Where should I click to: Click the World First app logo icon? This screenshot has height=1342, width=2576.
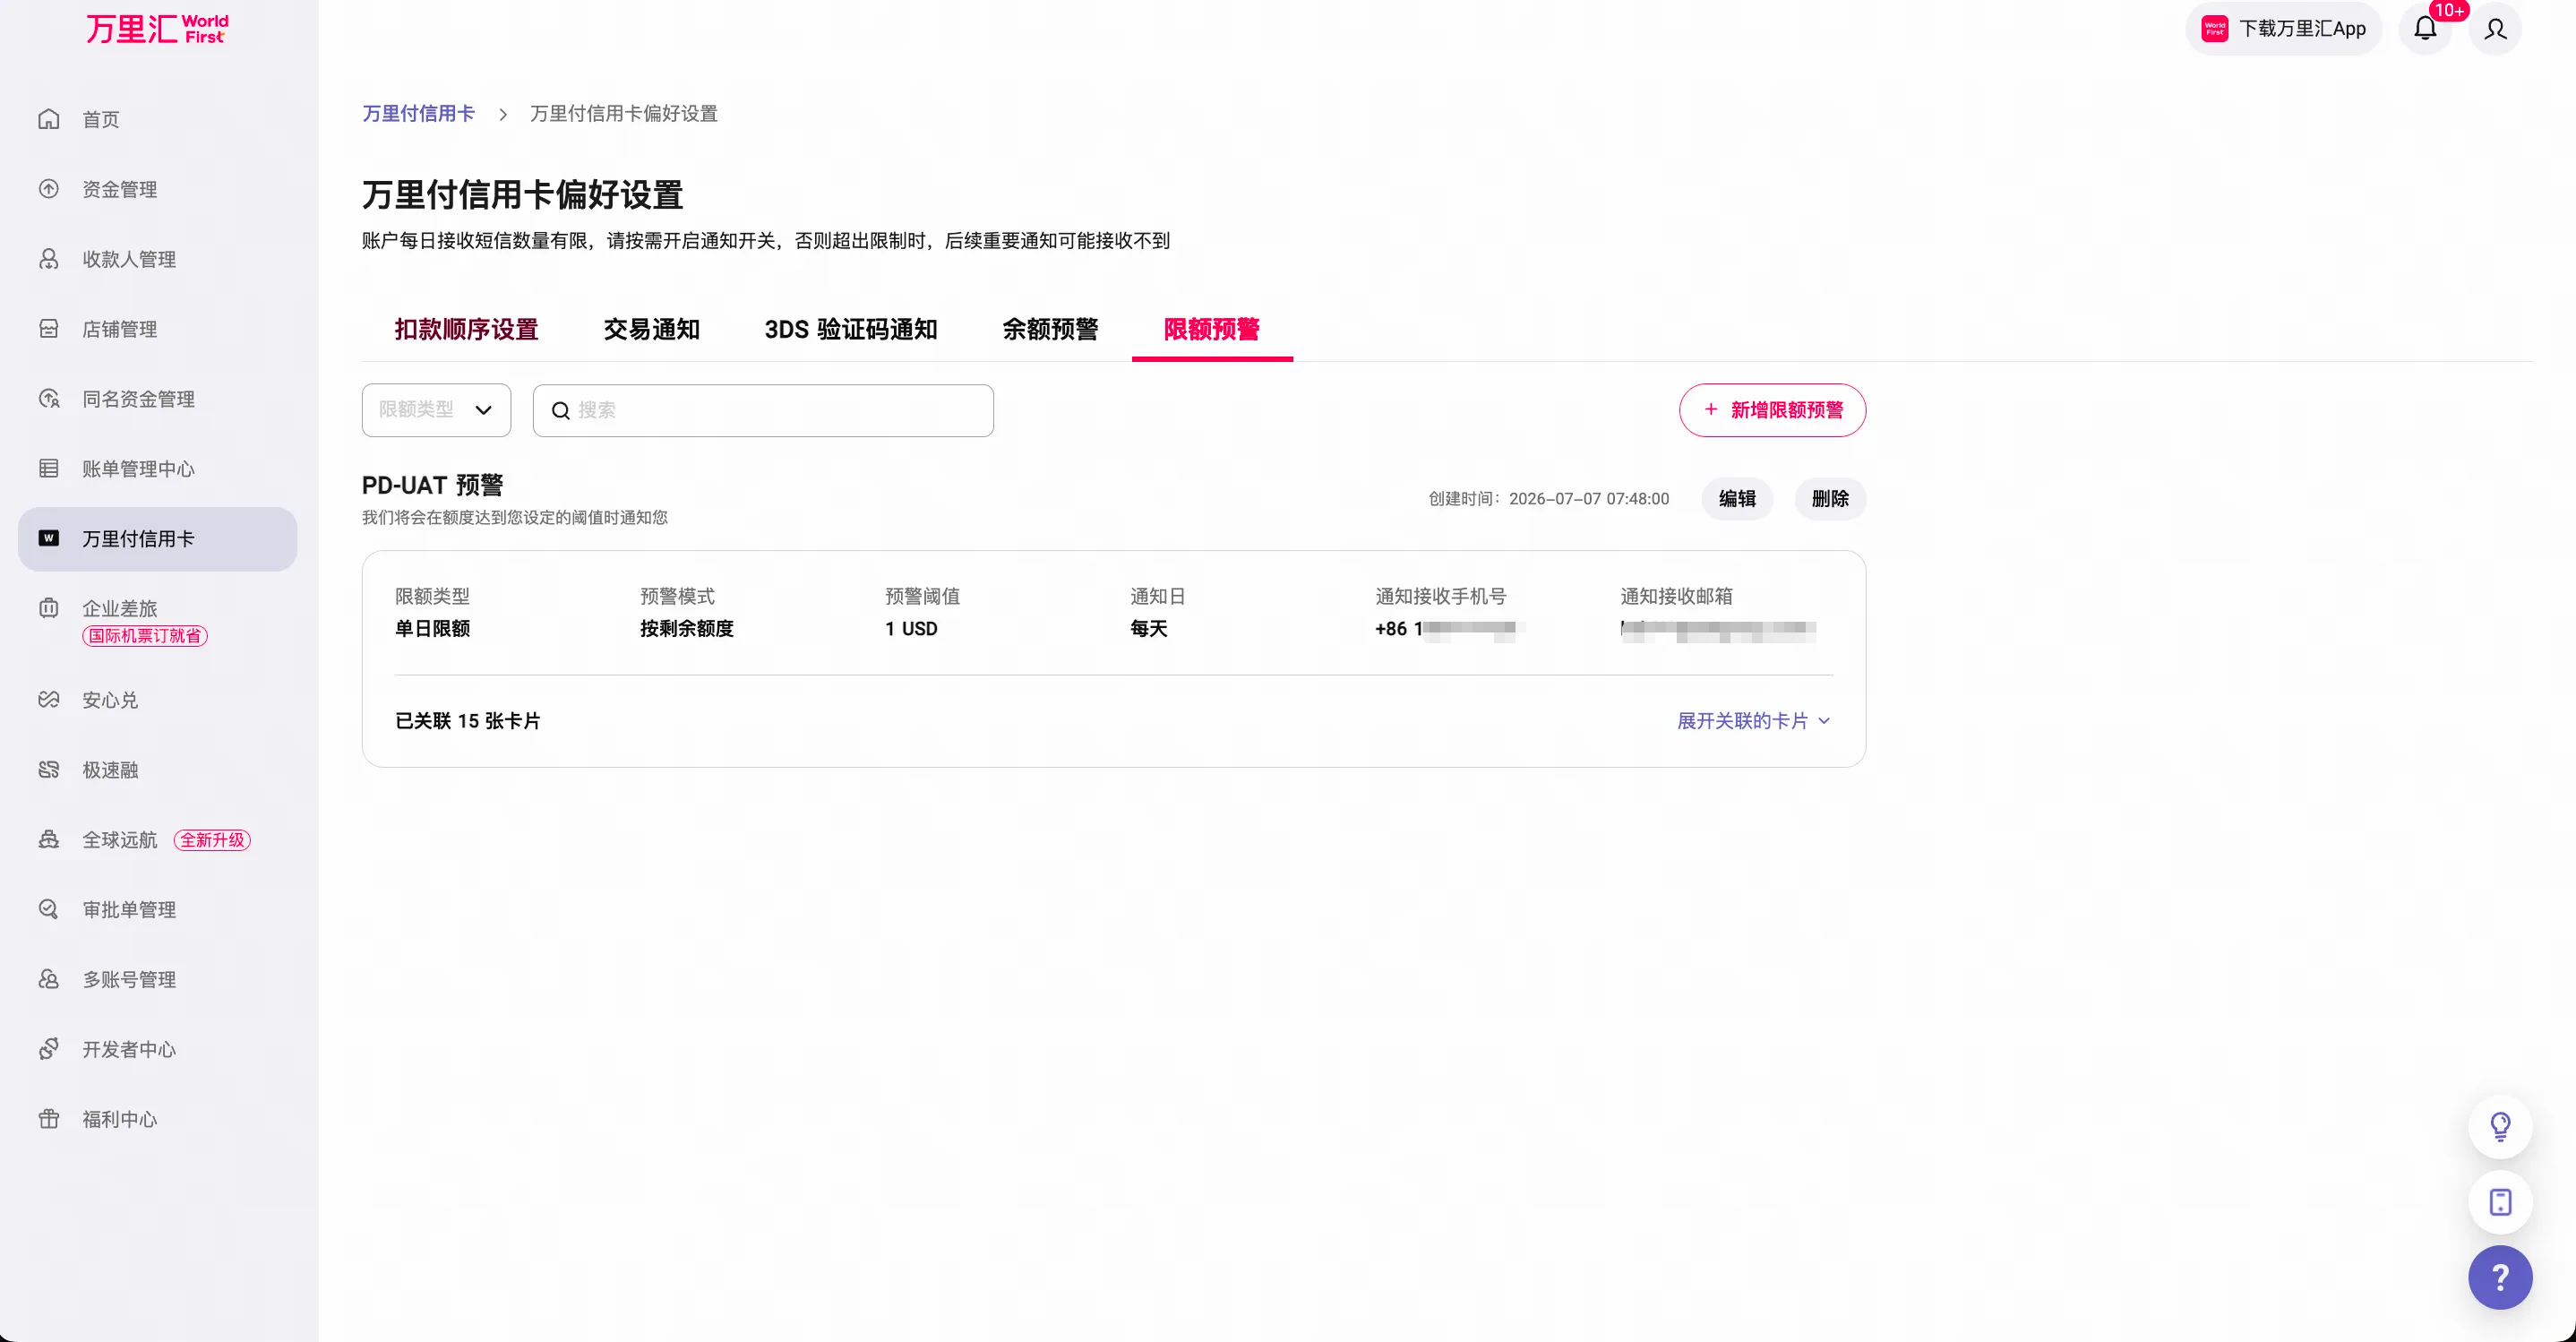[2214, 29]
